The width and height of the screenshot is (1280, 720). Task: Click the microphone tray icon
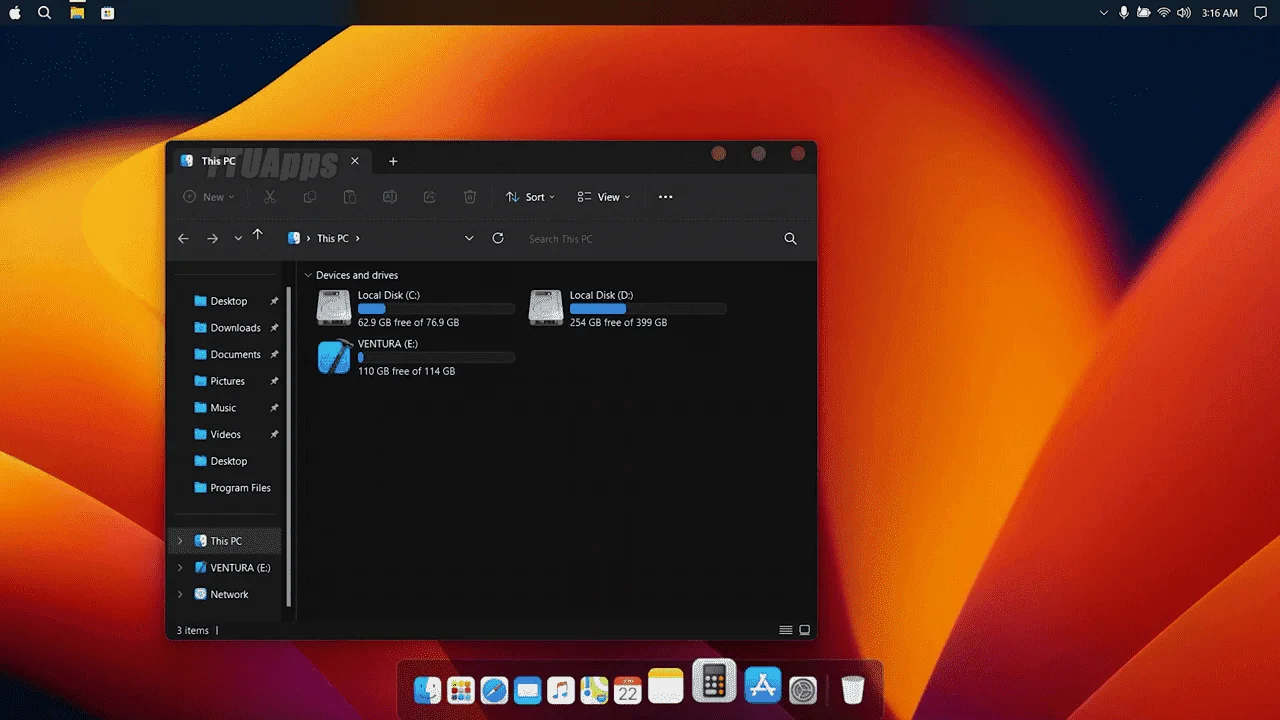click(x=1124, y=13)
